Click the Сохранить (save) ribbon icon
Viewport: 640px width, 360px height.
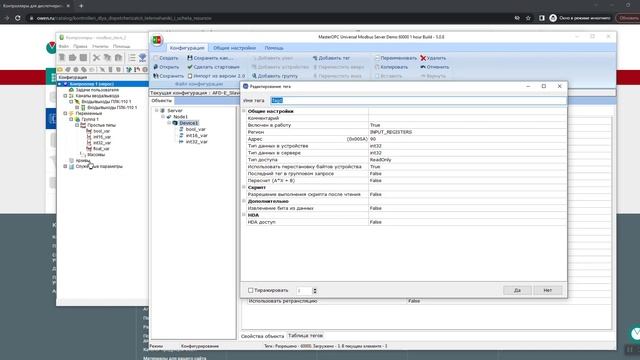click(156, 76)
